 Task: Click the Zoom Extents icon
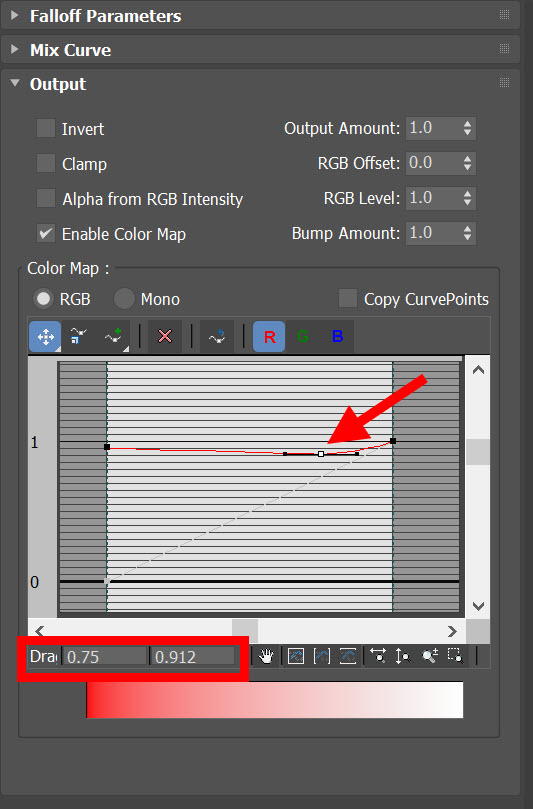pyautogui.click(x=296, y=656)
